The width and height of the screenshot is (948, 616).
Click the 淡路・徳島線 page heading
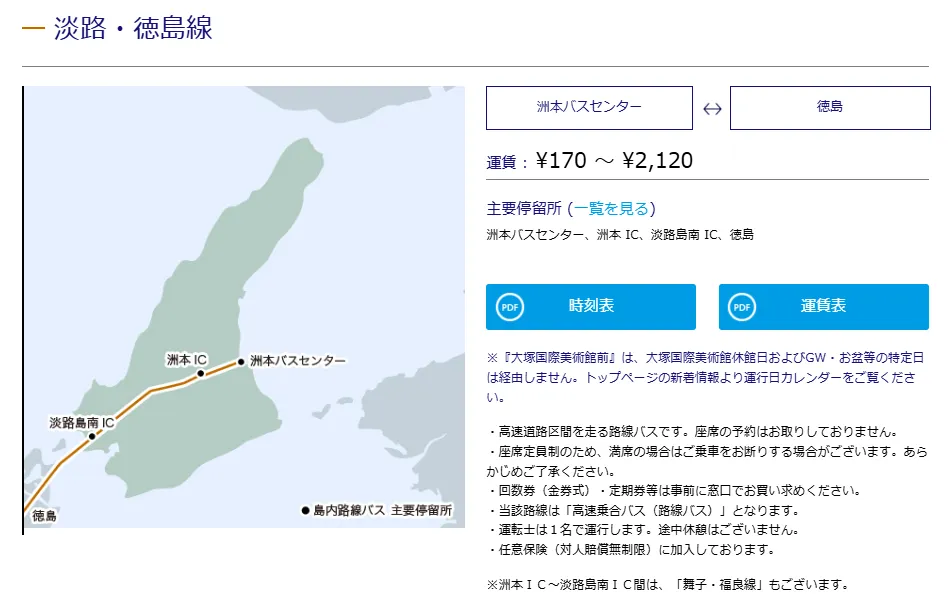[133, 28]
